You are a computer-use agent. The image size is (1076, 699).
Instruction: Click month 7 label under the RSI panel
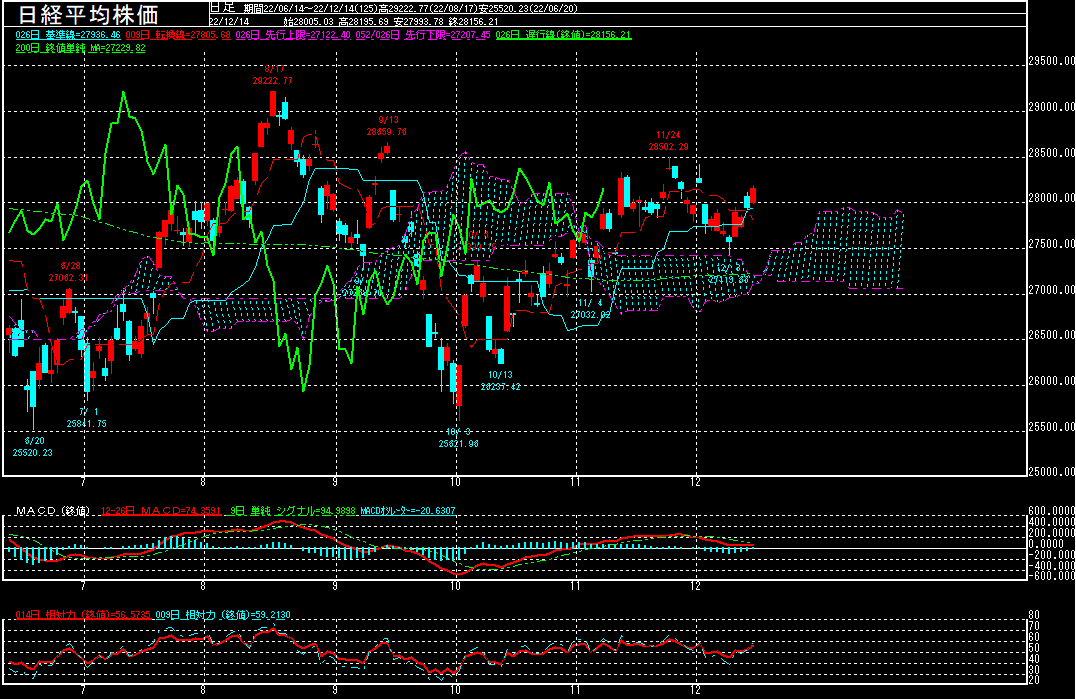[83, 691]
